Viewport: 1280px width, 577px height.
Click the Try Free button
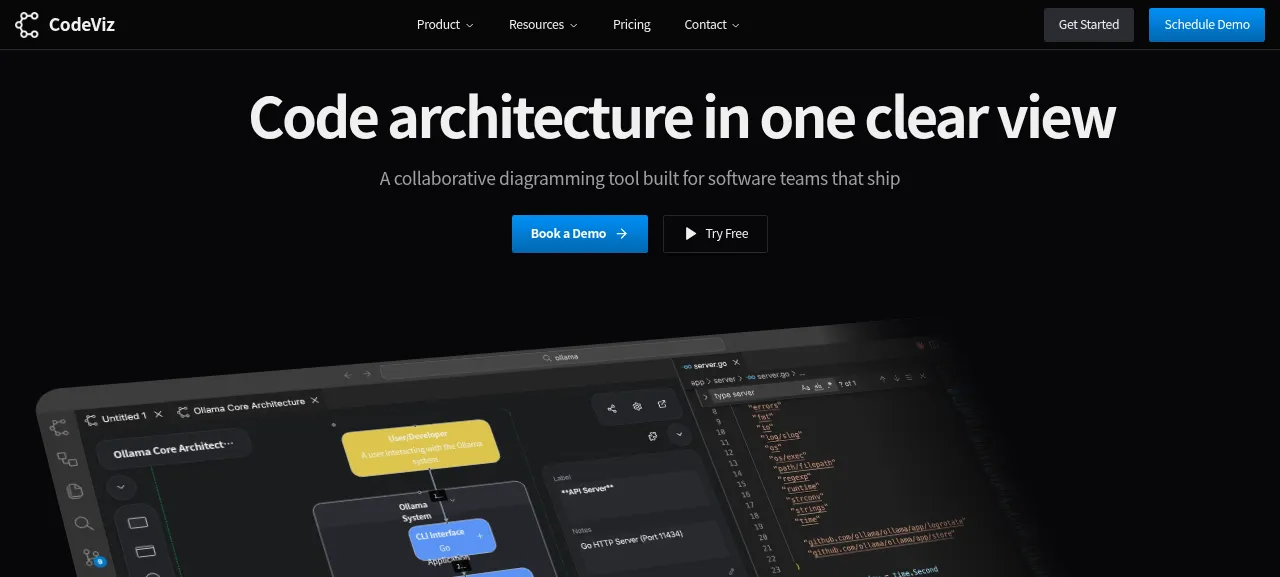[715, 234]
